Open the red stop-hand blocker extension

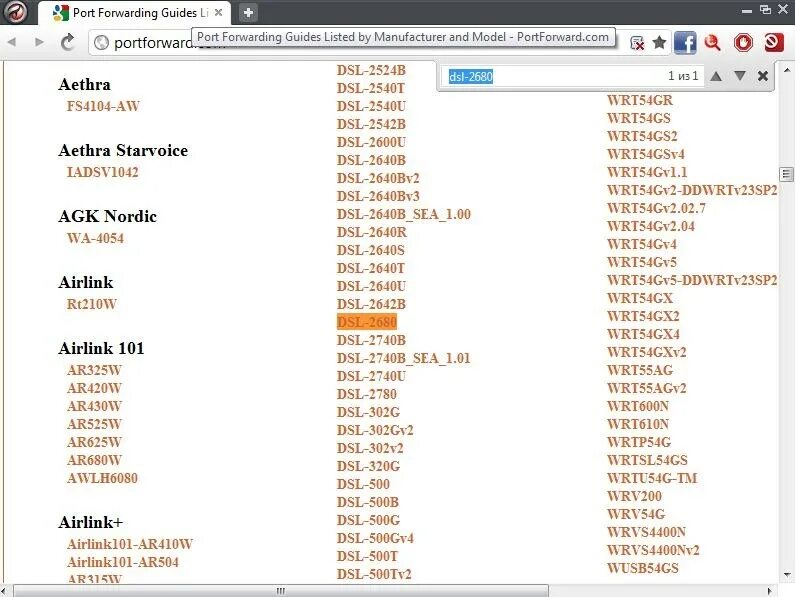pos(743,43)
